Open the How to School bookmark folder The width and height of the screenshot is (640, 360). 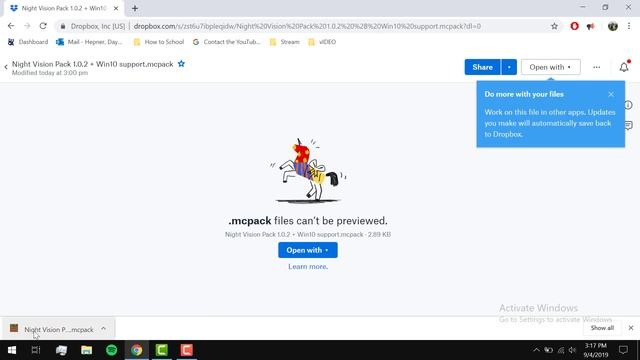[x=159, y=42]
